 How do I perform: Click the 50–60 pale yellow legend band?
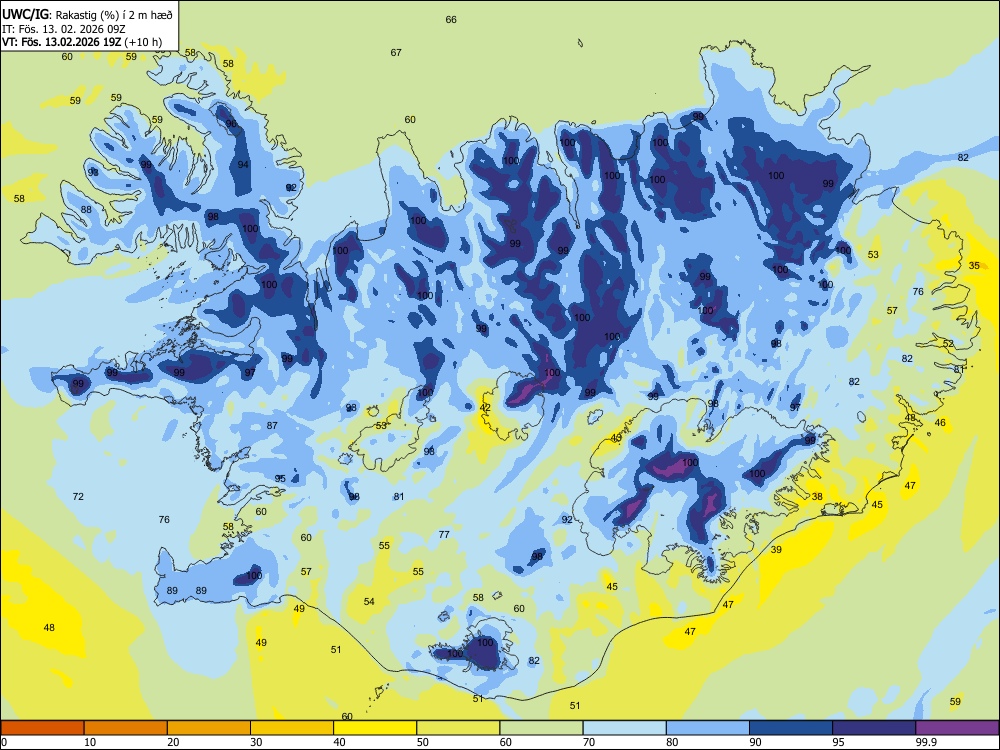point(458,728)
